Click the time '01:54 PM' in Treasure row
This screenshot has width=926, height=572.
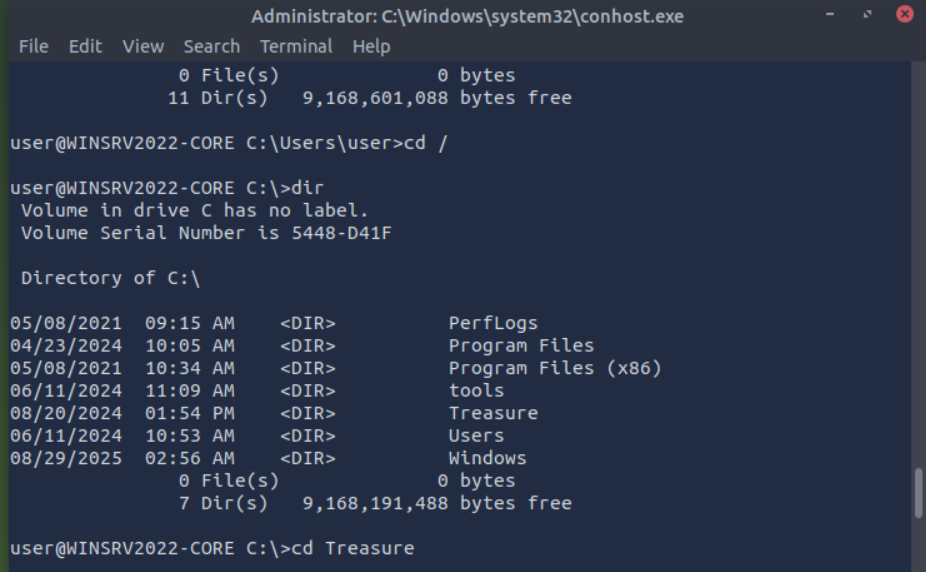(x=190, y=413)
